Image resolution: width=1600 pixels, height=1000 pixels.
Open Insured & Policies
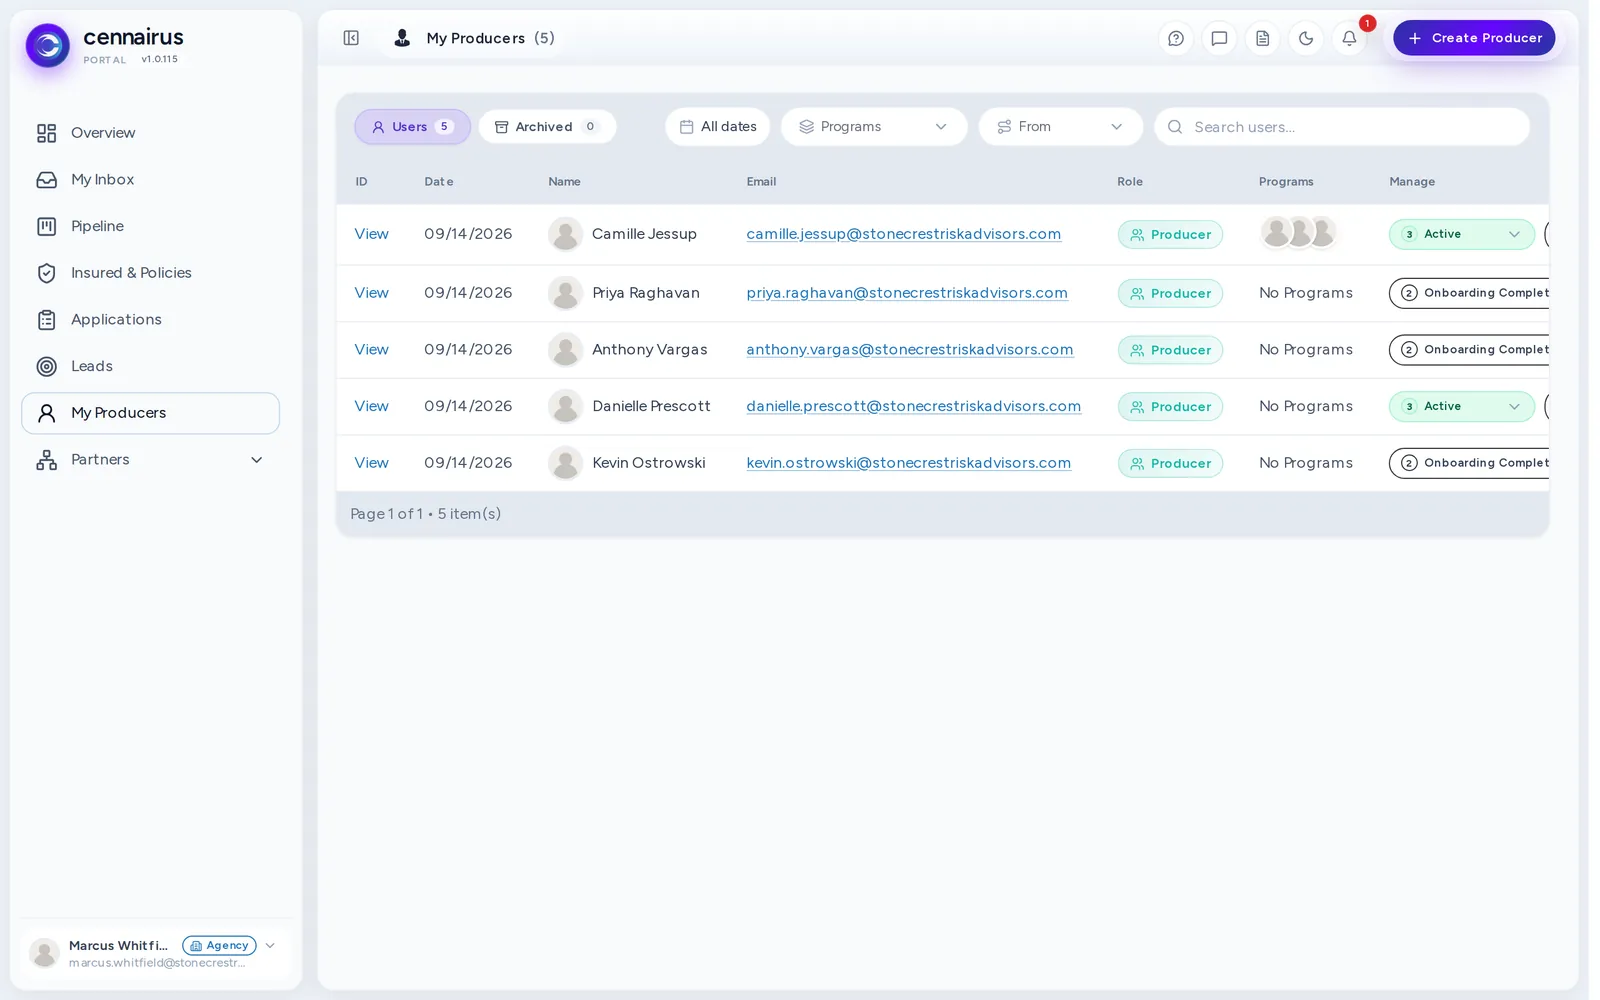[x=150, y=273]
